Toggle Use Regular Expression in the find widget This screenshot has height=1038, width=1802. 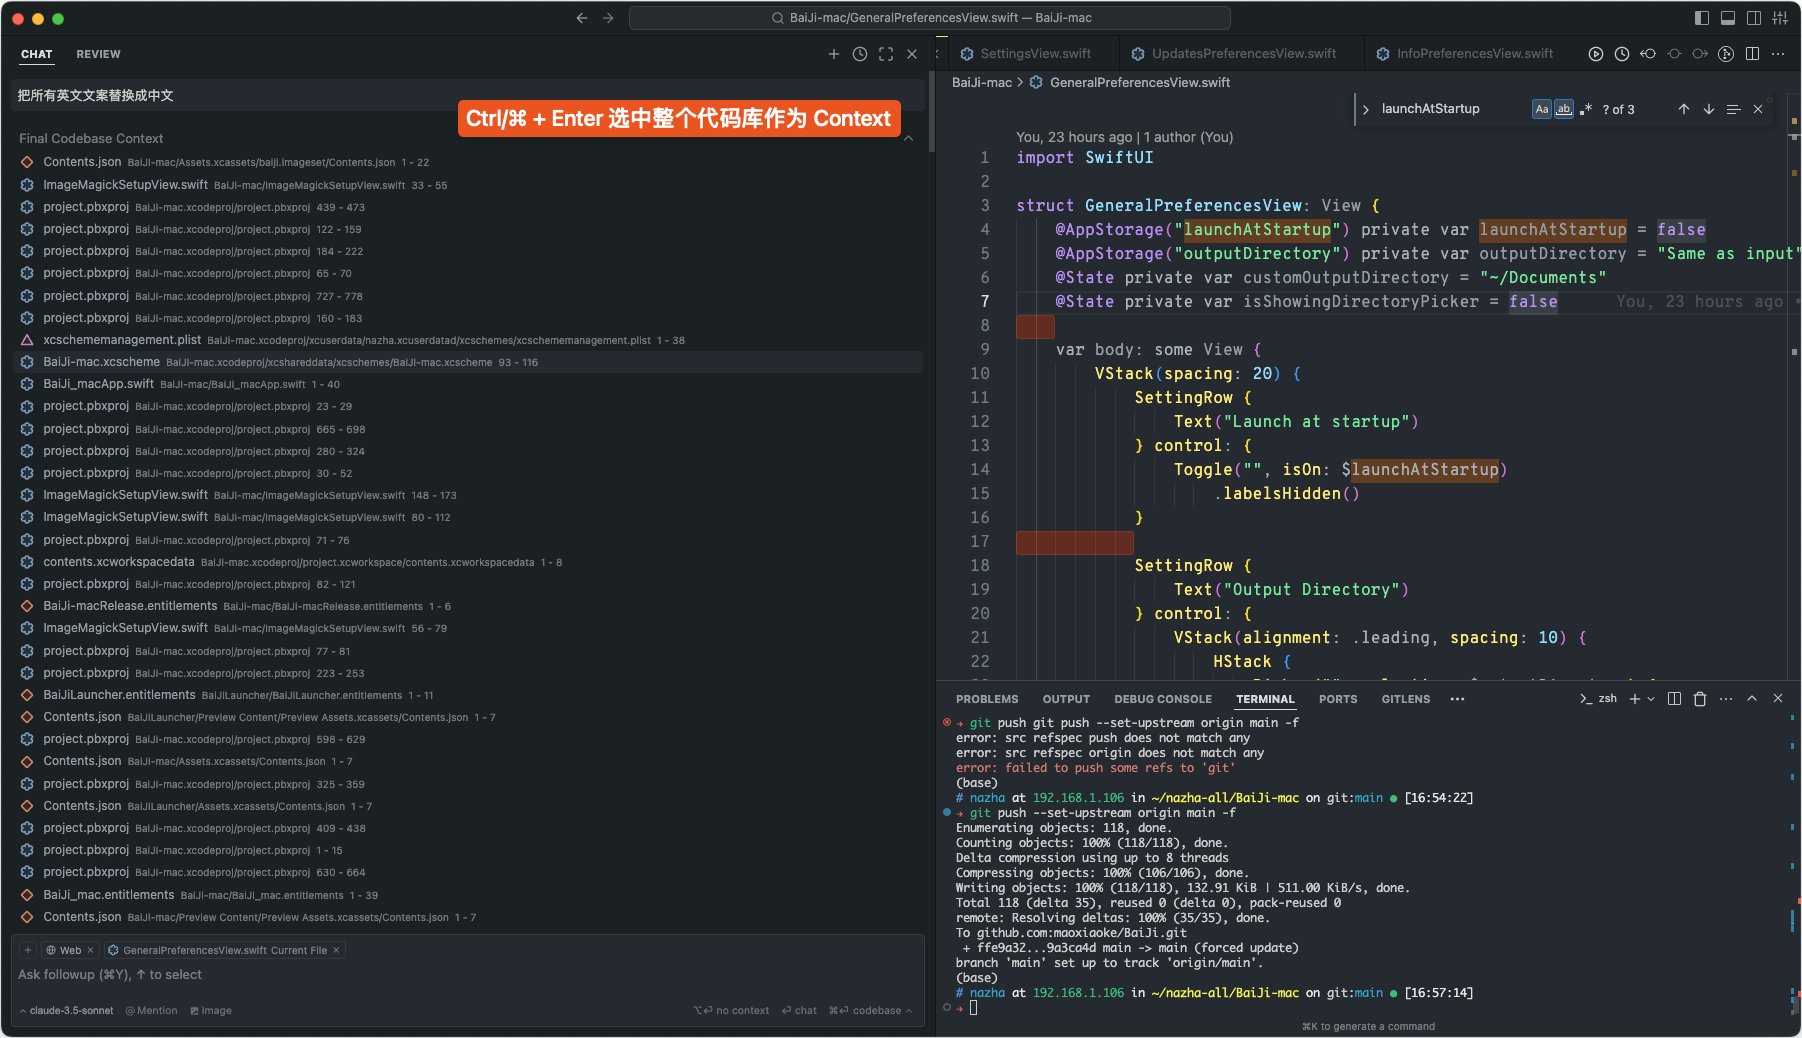[1586, 109]
